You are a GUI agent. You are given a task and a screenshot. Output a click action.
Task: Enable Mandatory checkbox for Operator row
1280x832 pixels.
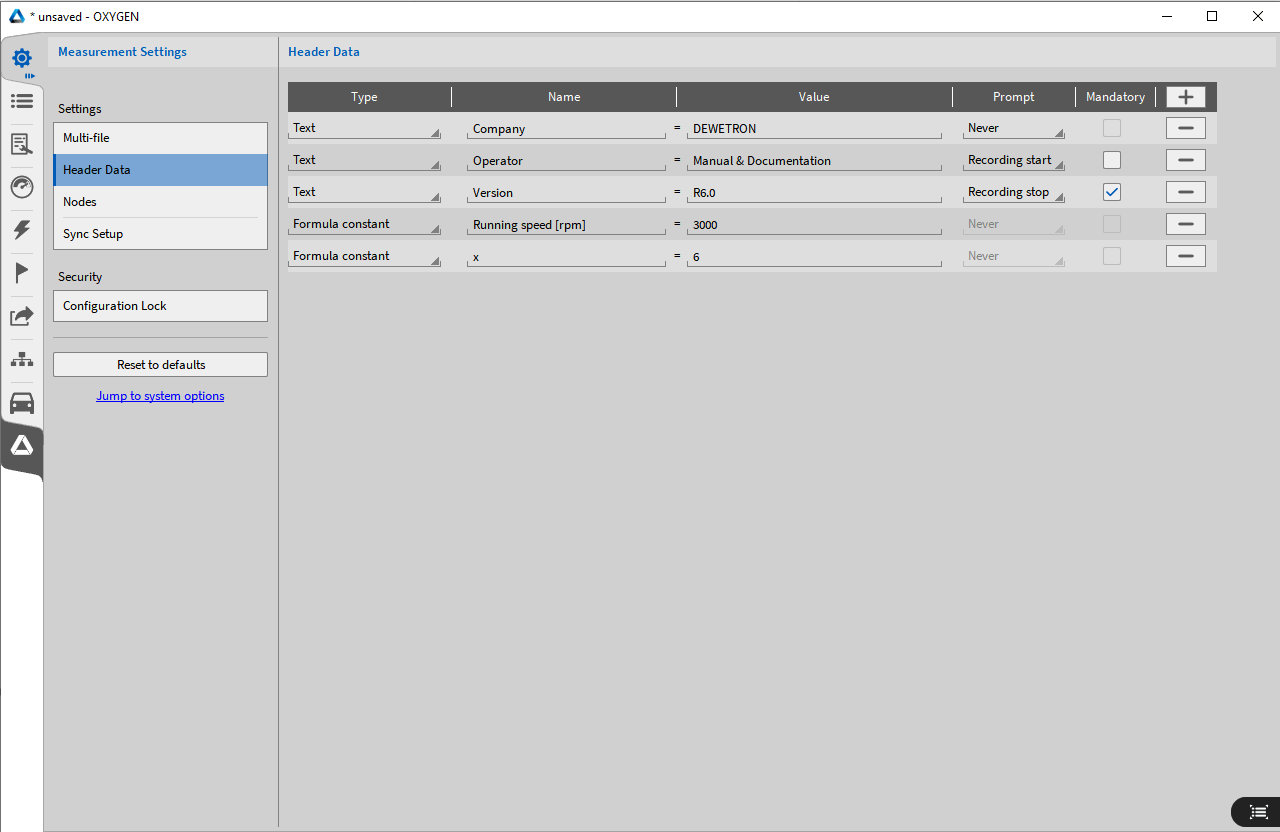coord(1111,160)
